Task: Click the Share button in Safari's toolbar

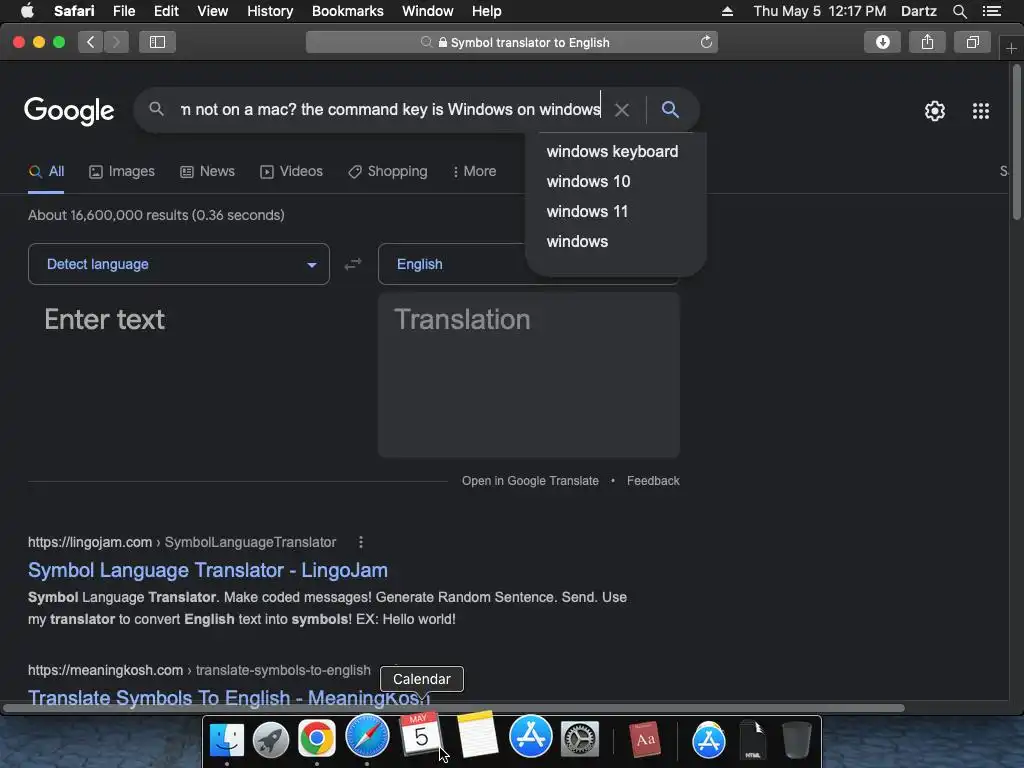Action: (x=927, y=42)
